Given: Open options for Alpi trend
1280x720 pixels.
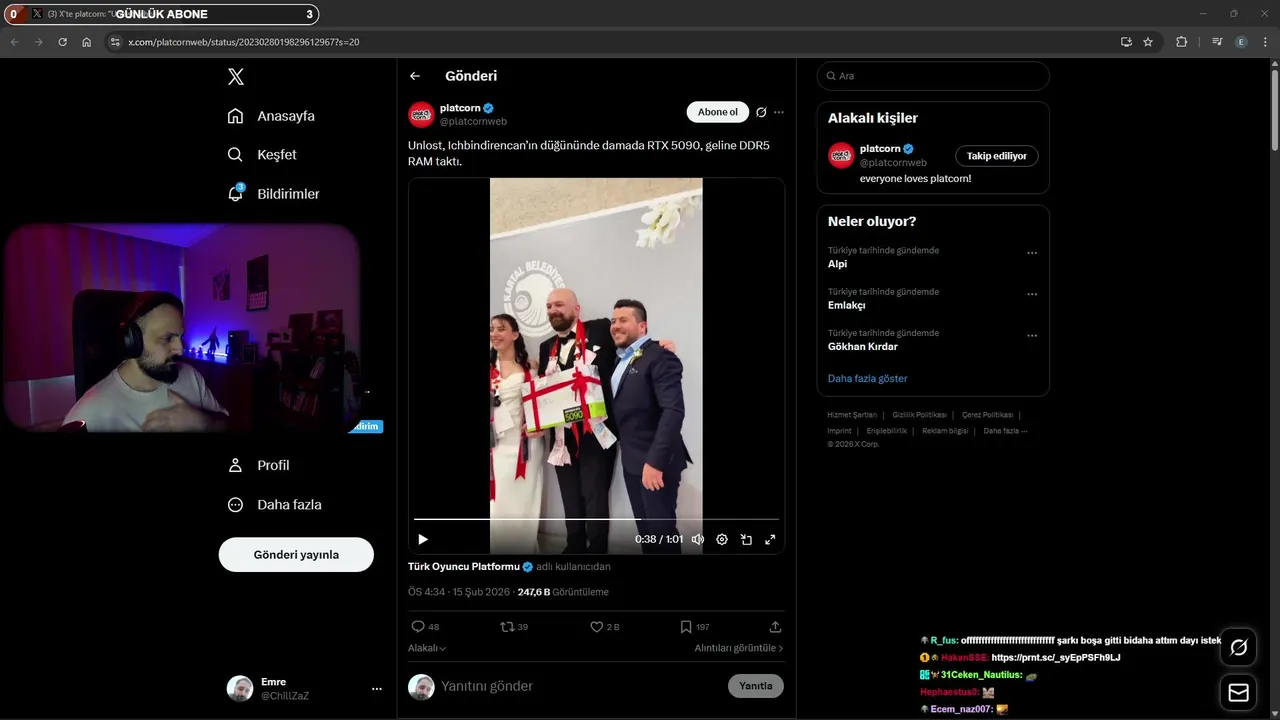Looking at the screenshot, I should click(x=1032, y=253).
